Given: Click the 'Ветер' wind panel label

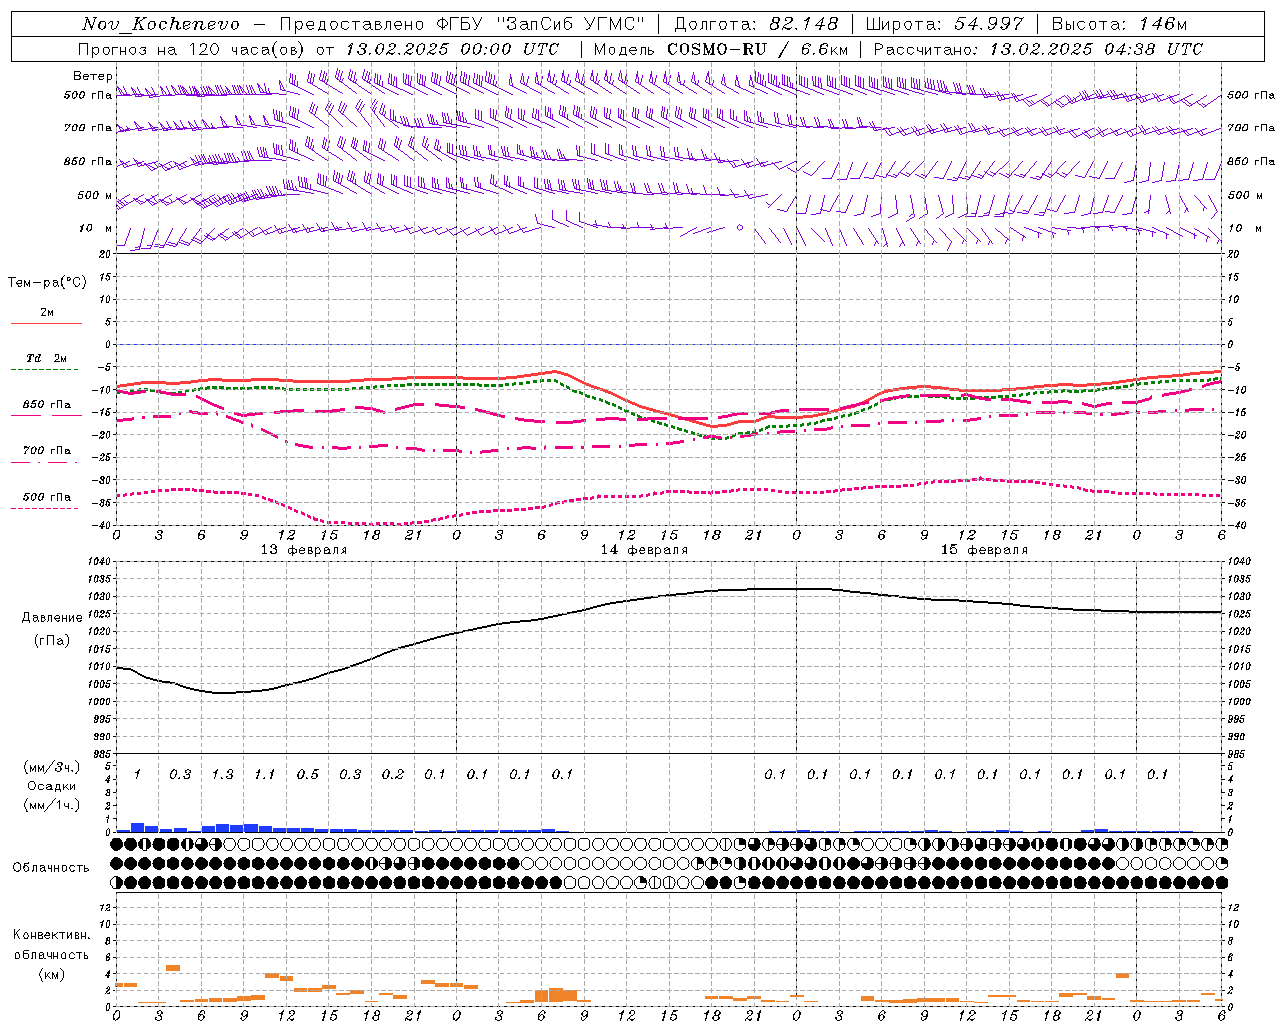Looking at the screenshot, I should (x=93, y=76).
